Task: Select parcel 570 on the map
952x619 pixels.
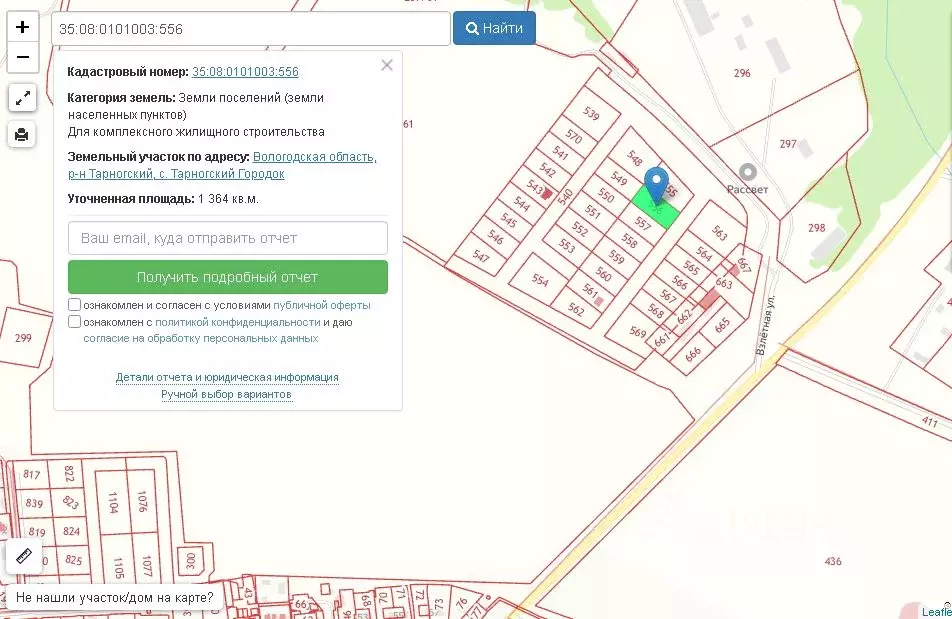Action: (574, 136)
